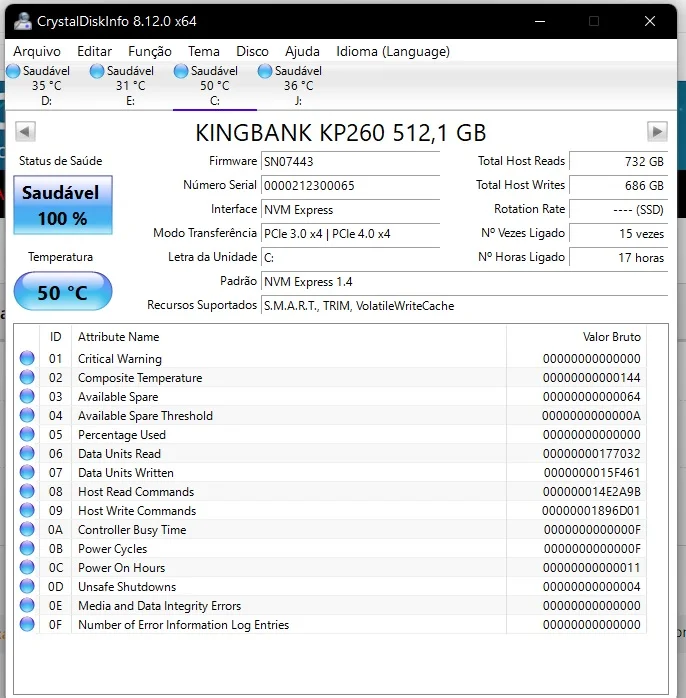Click the Saudável 100 % health button
The height and width of the screenshot is (698, 686).
(63, 205)
